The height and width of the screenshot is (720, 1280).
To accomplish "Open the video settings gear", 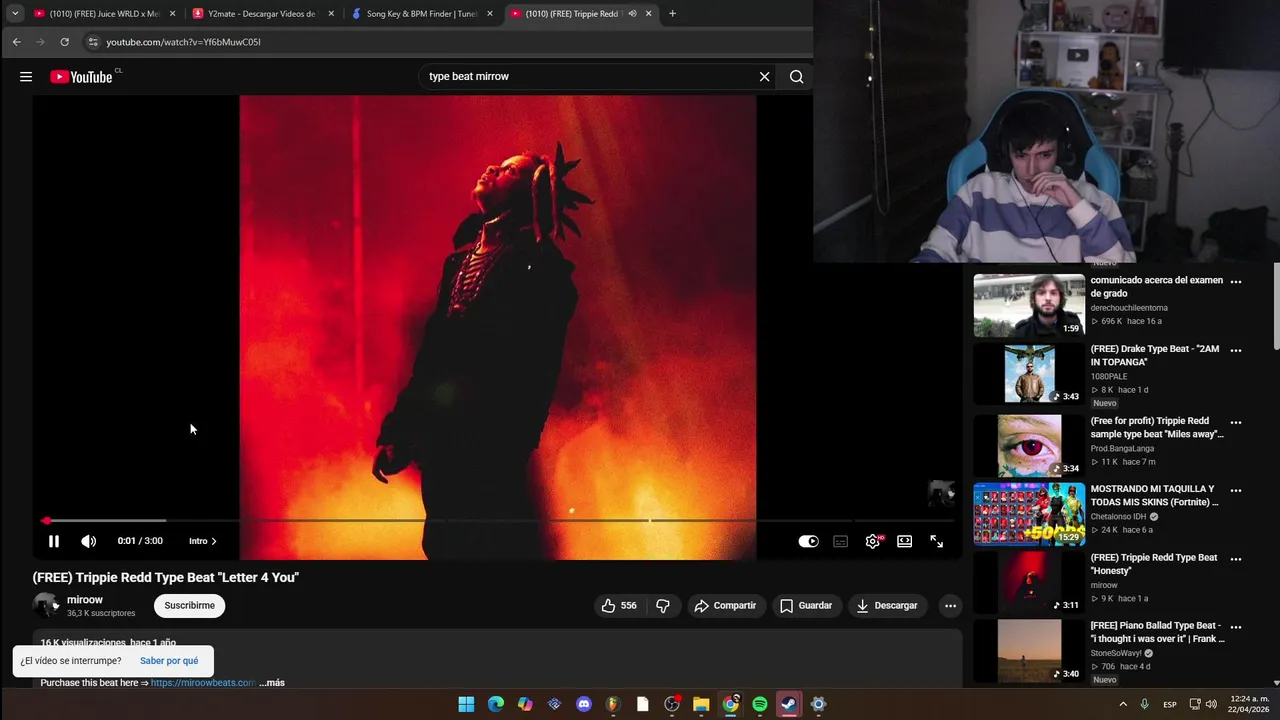I will [873, 541].
